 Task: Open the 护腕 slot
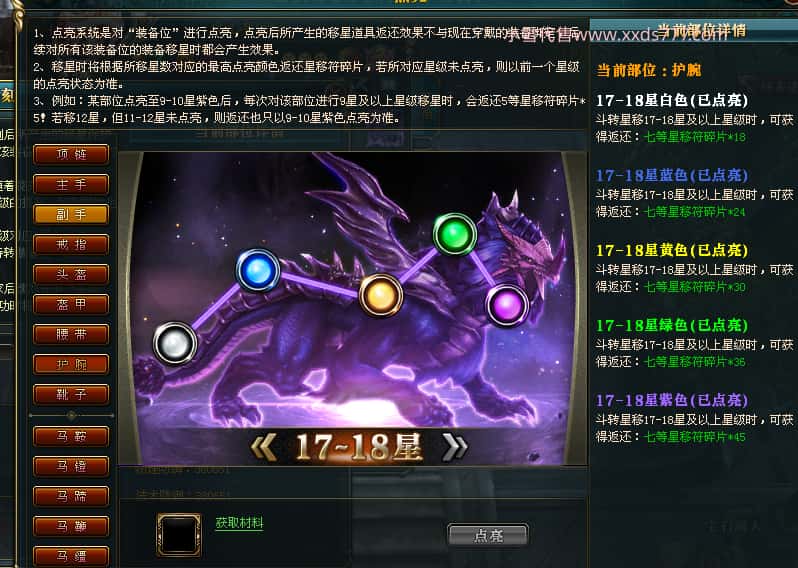(x=71, y=365)
